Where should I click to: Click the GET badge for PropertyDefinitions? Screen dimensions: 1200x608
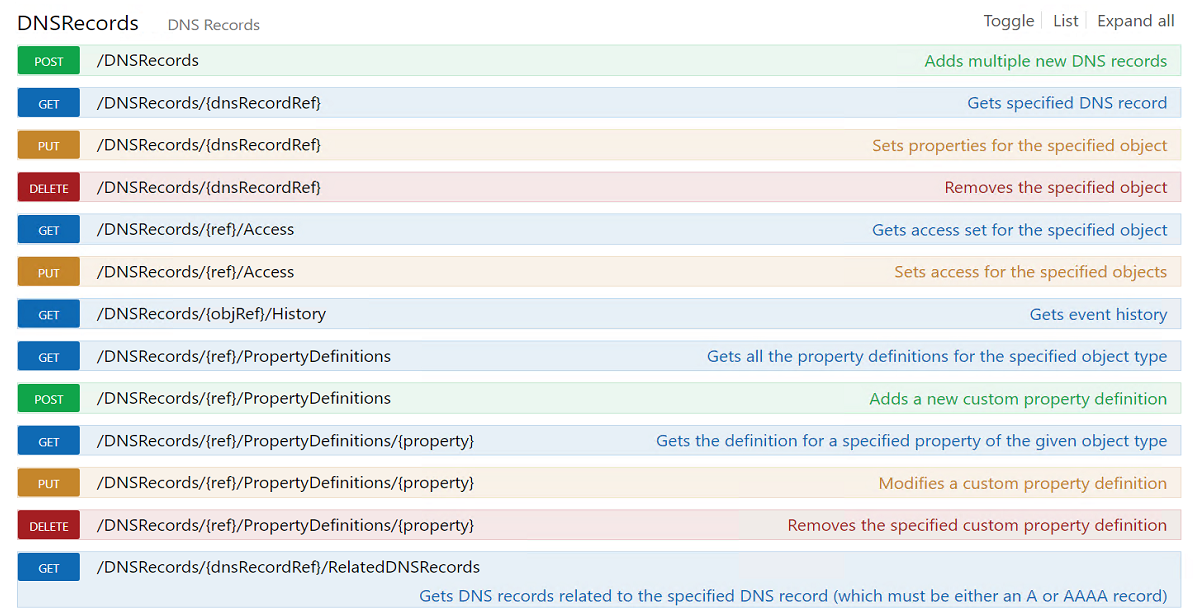pyautogui.click(x=48, y=357)
